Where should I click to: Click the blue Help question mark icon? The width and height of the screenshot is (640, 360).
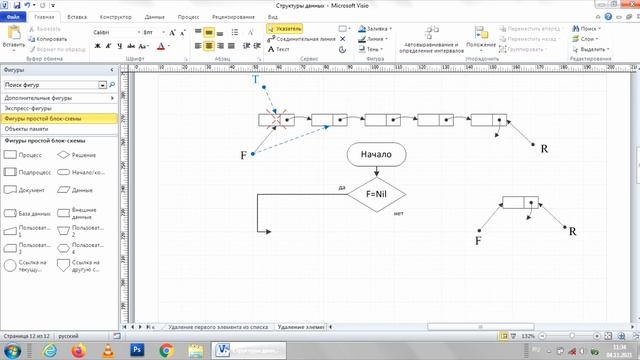[608, 17]
